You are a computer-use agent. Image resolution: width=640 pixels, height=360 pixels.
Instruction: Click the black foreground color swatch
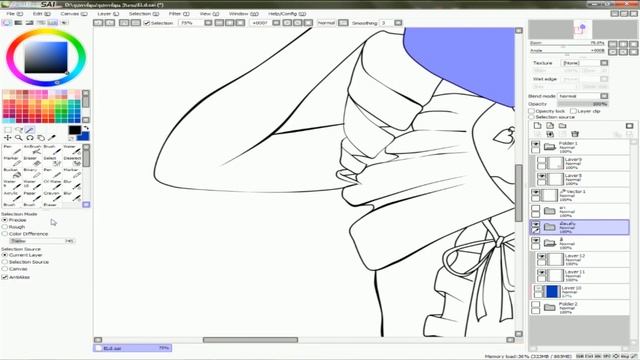tap(74, 130)
